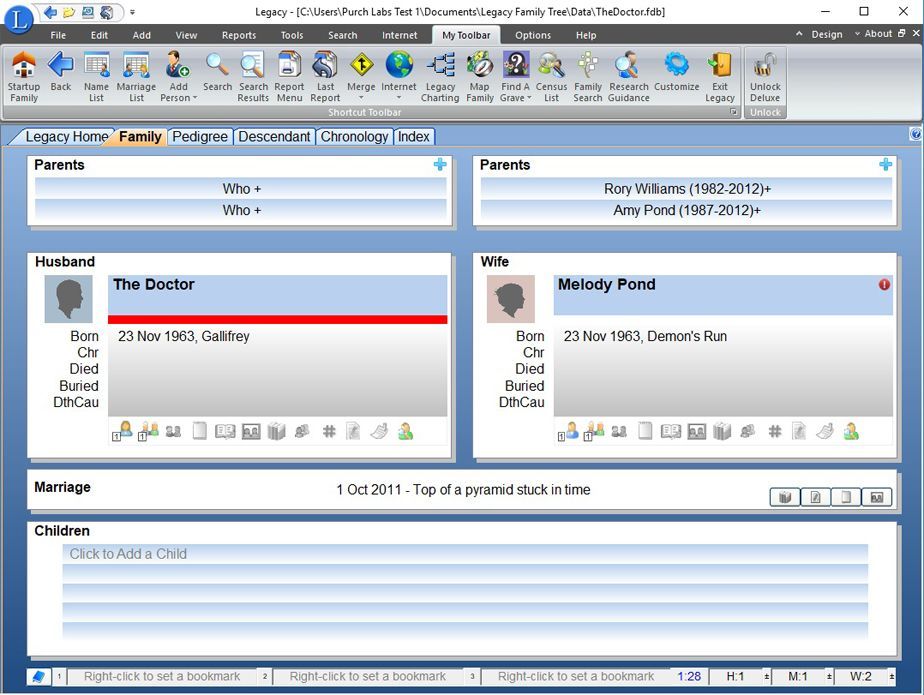The width and height of the screenshot is (924, 695).
Task: Expand the Find A Grave dropdown
Action: point(529,98)
